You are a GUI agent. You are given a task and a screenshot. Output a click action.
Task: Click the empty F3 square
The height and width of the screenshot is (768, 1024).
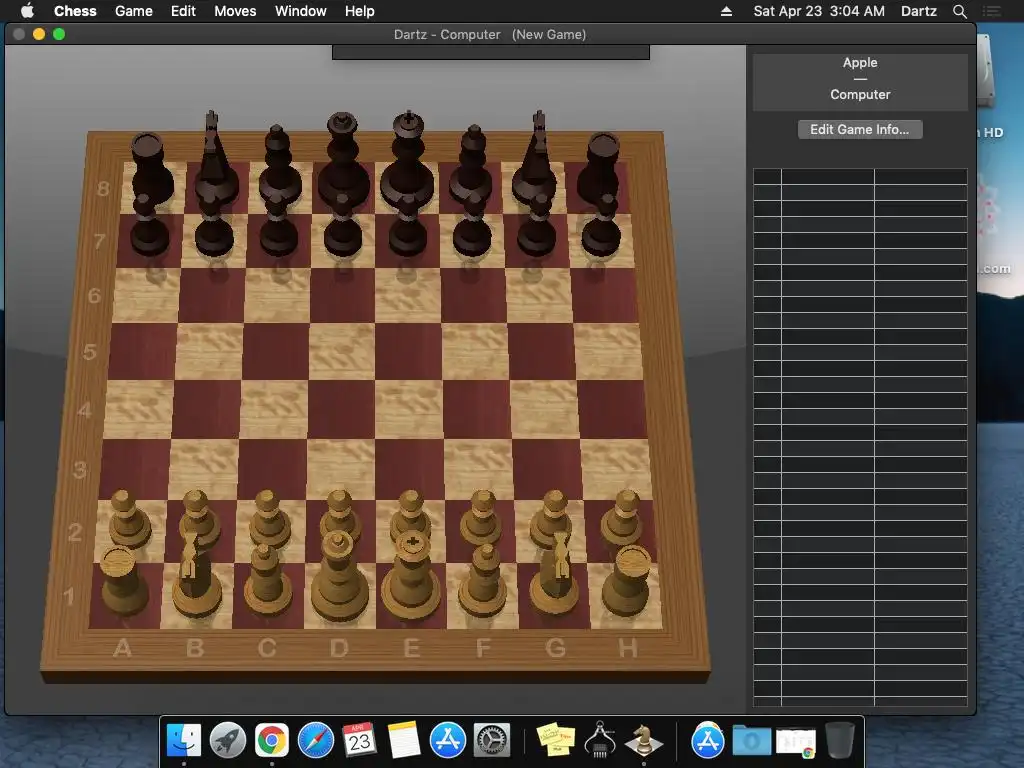[481, 468]
